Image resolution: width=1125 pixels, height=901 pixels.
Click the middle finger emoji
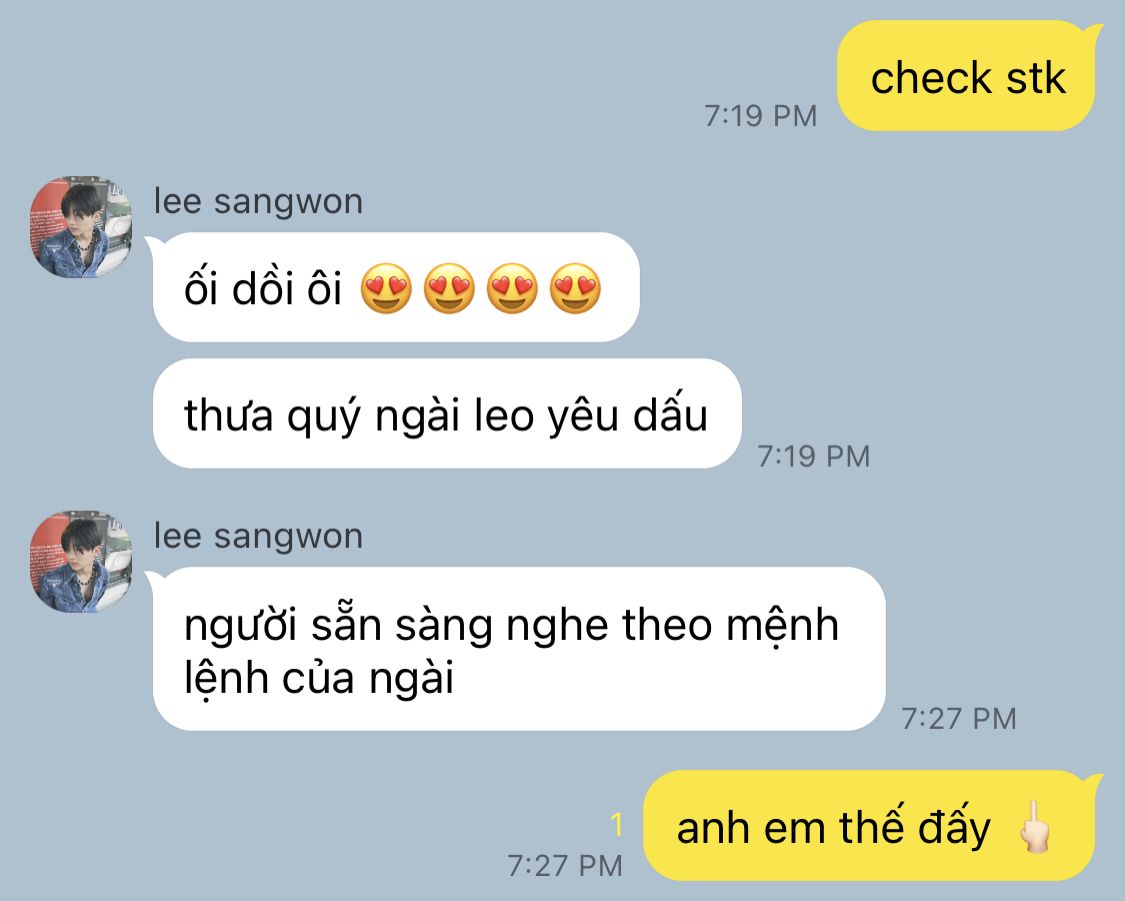click(1035, 827)
